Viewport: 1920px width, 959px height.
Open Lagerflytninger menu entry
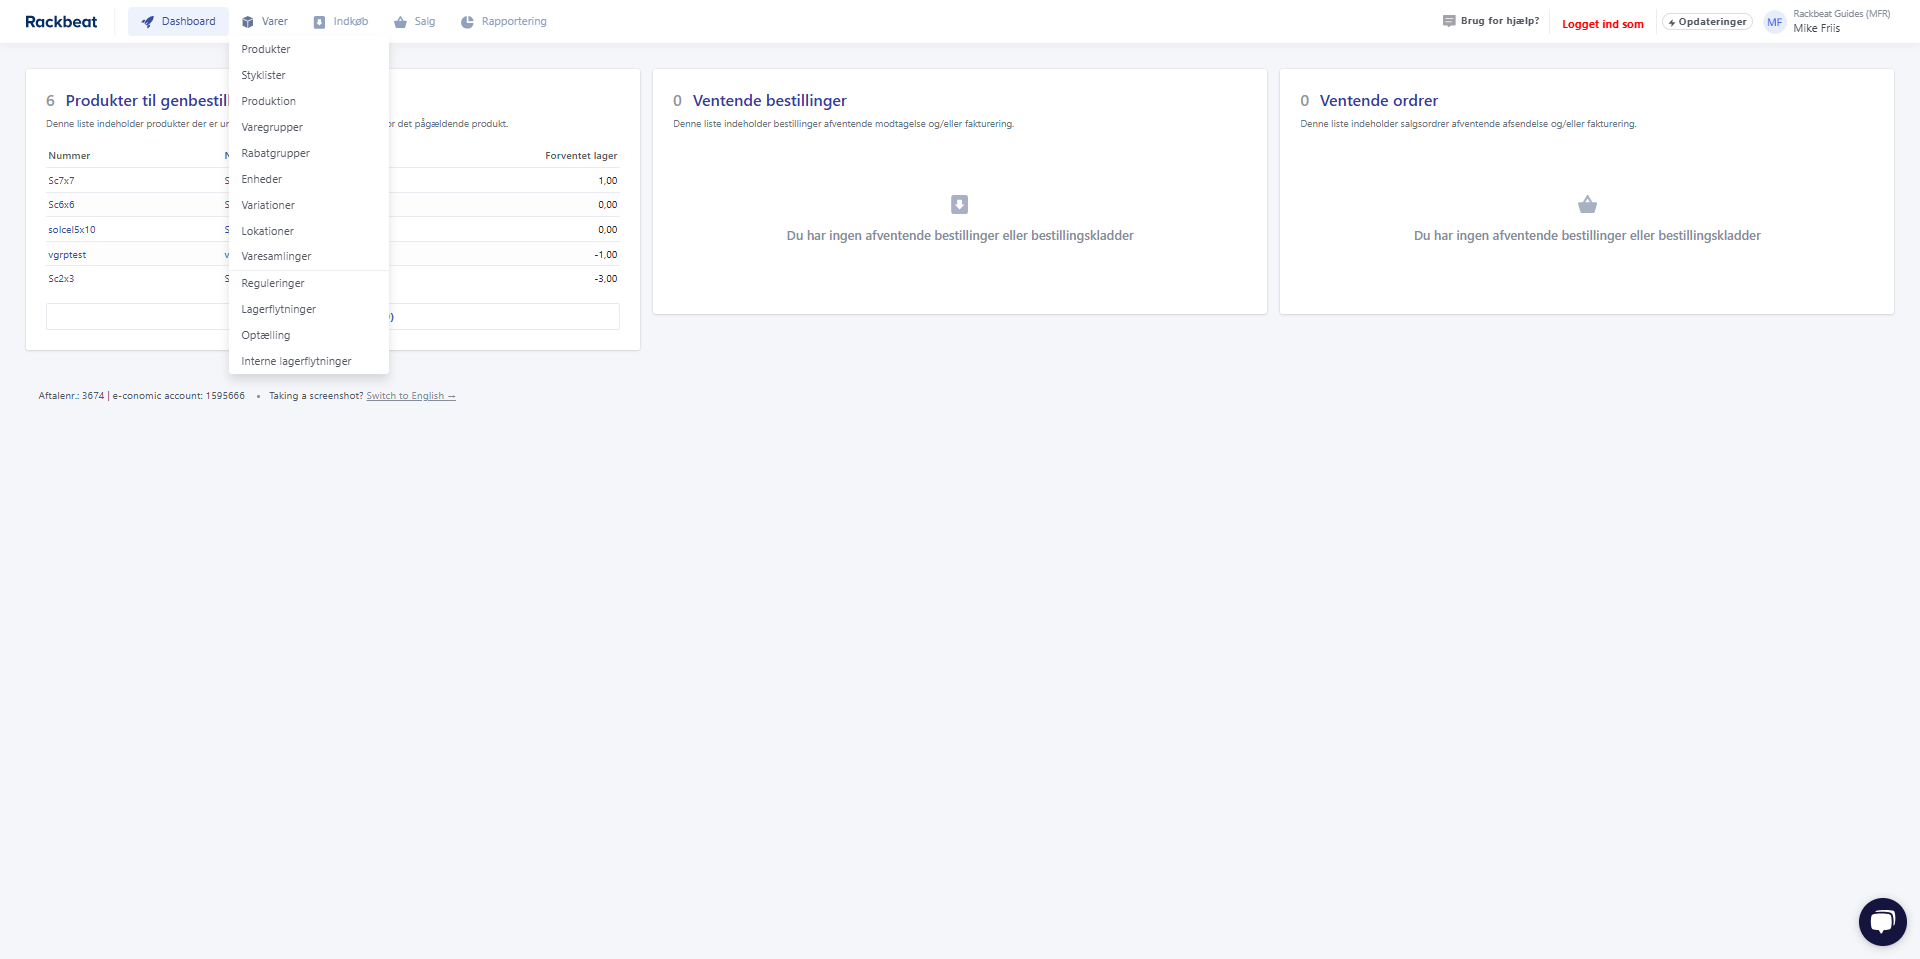coord(309,309)
